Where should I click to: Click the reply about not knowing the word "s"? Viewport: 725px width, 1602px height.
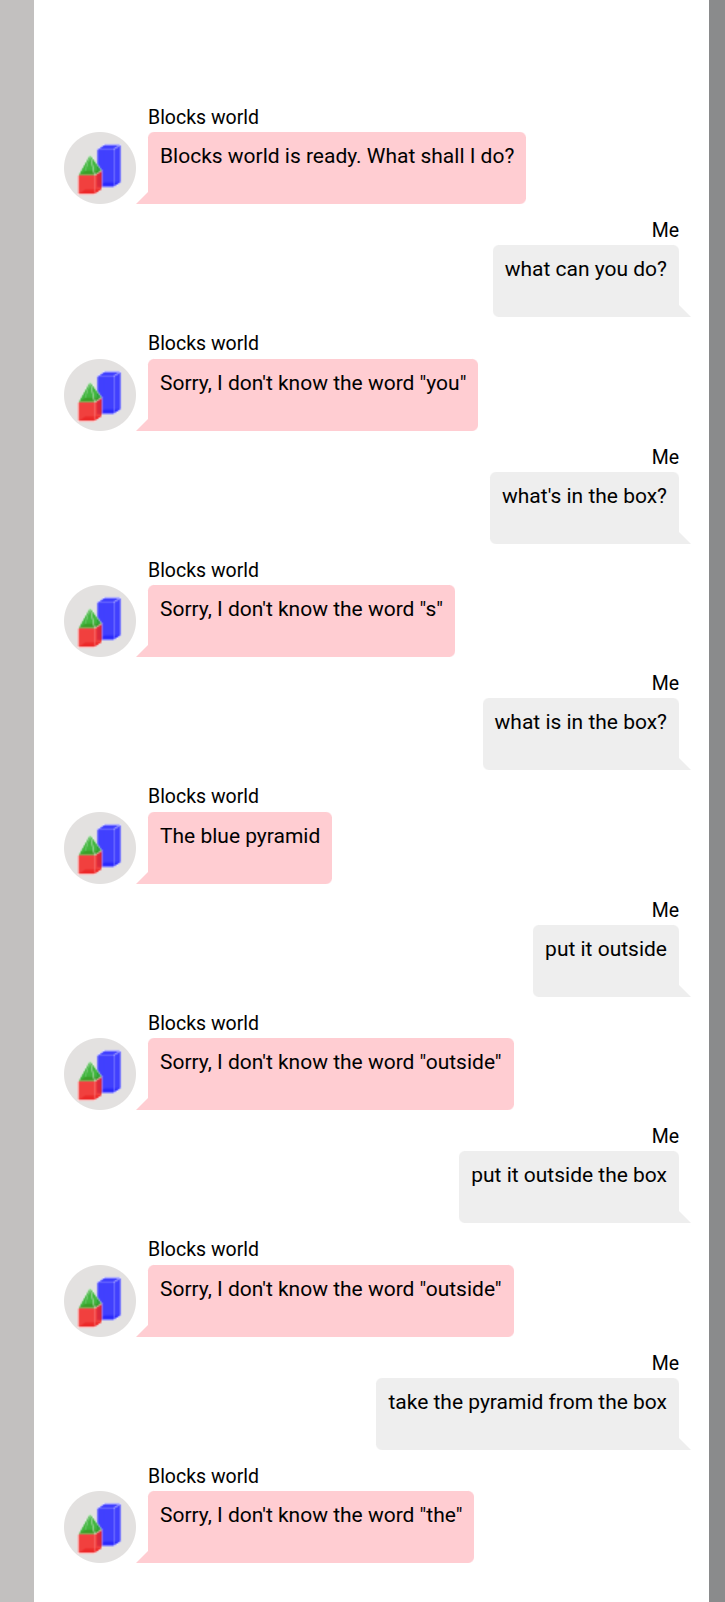(301, 620)
